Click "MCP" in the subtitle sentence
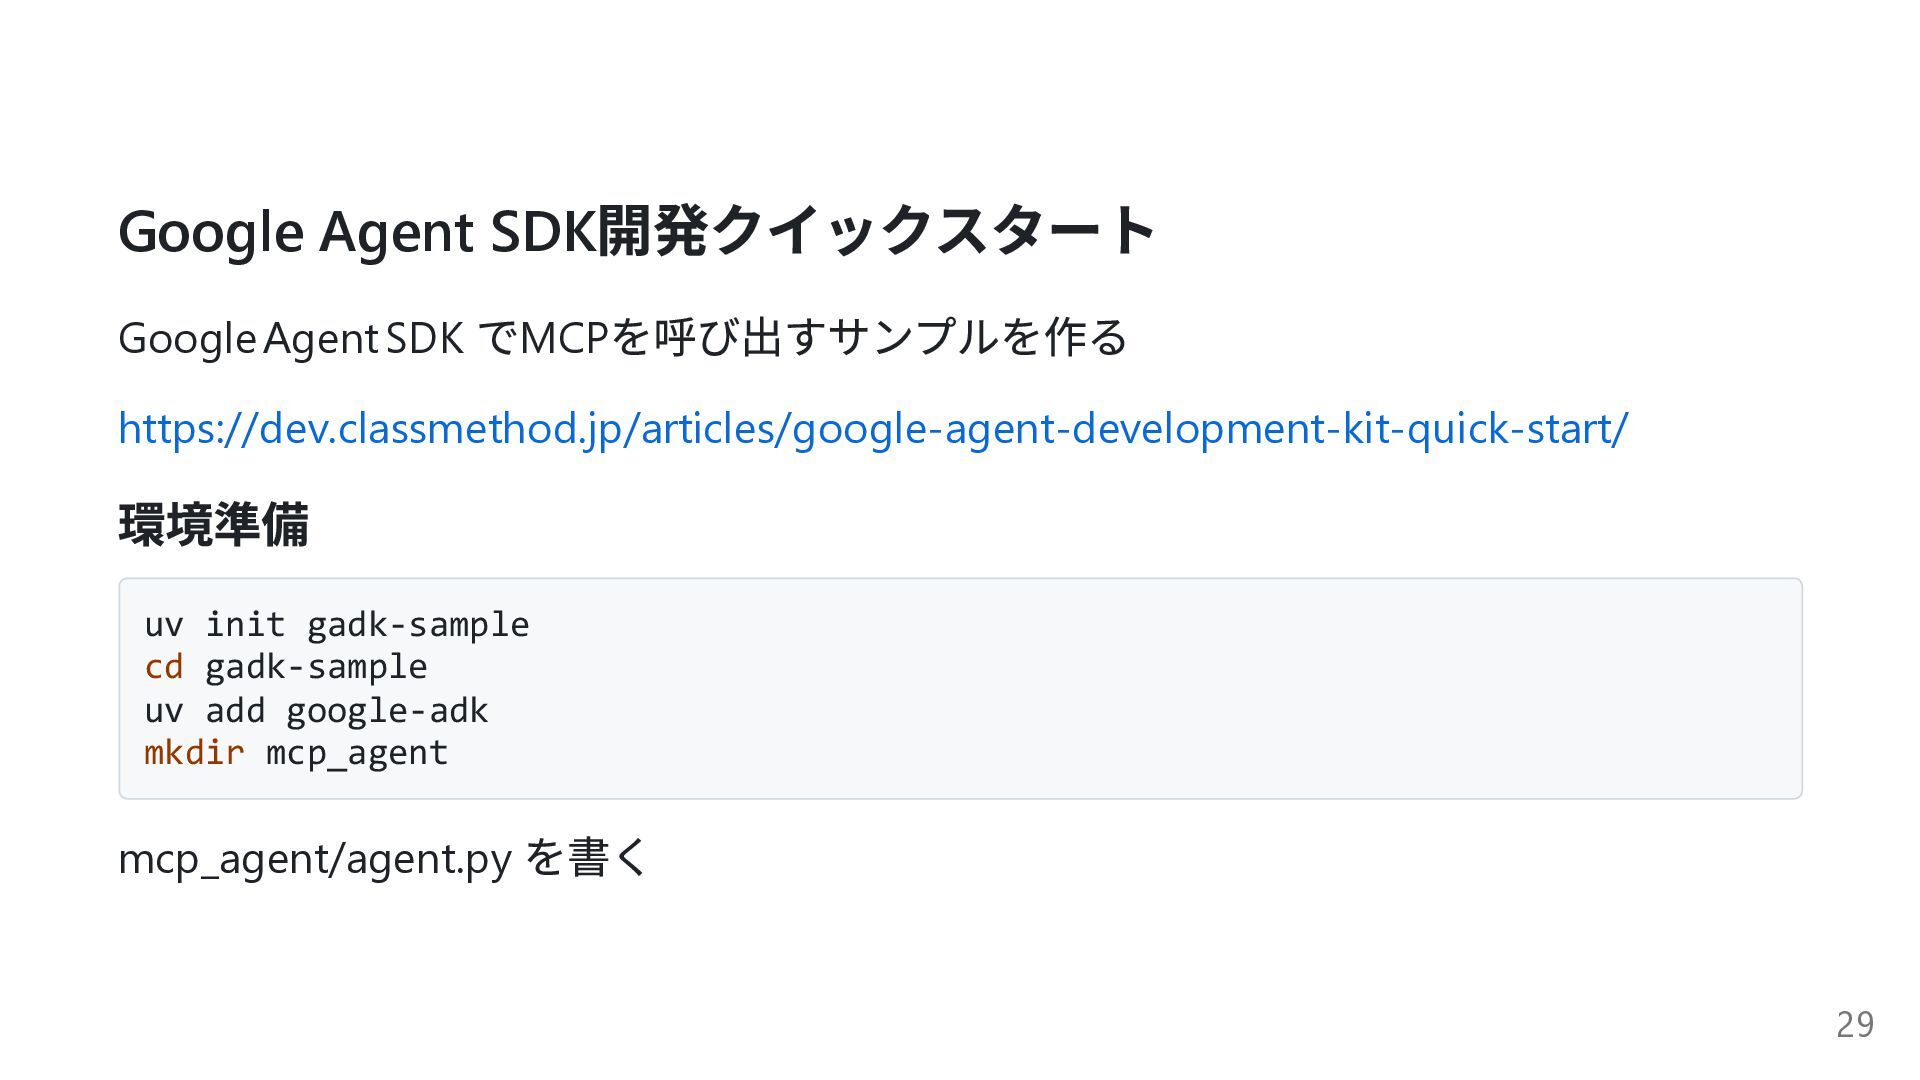 (564, 338)
